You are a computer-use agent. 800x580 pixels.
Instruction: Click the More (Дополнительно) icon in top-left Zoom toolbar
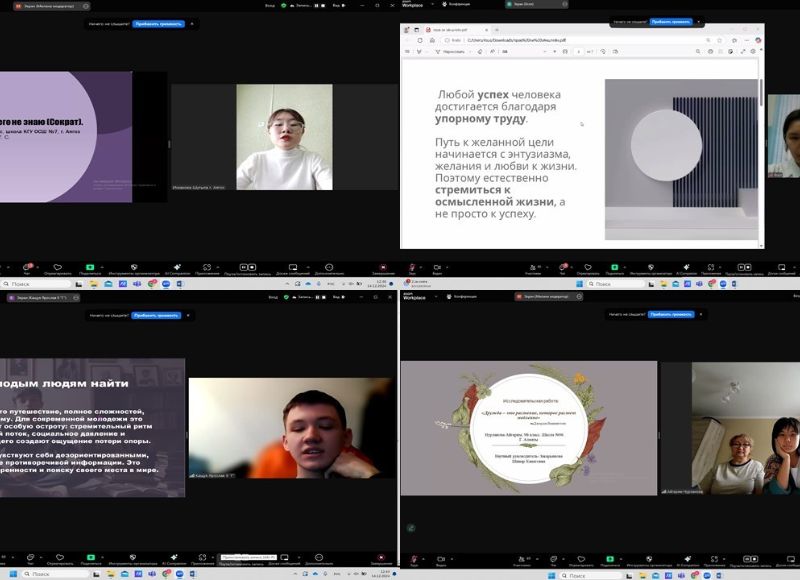coord(329,267)
